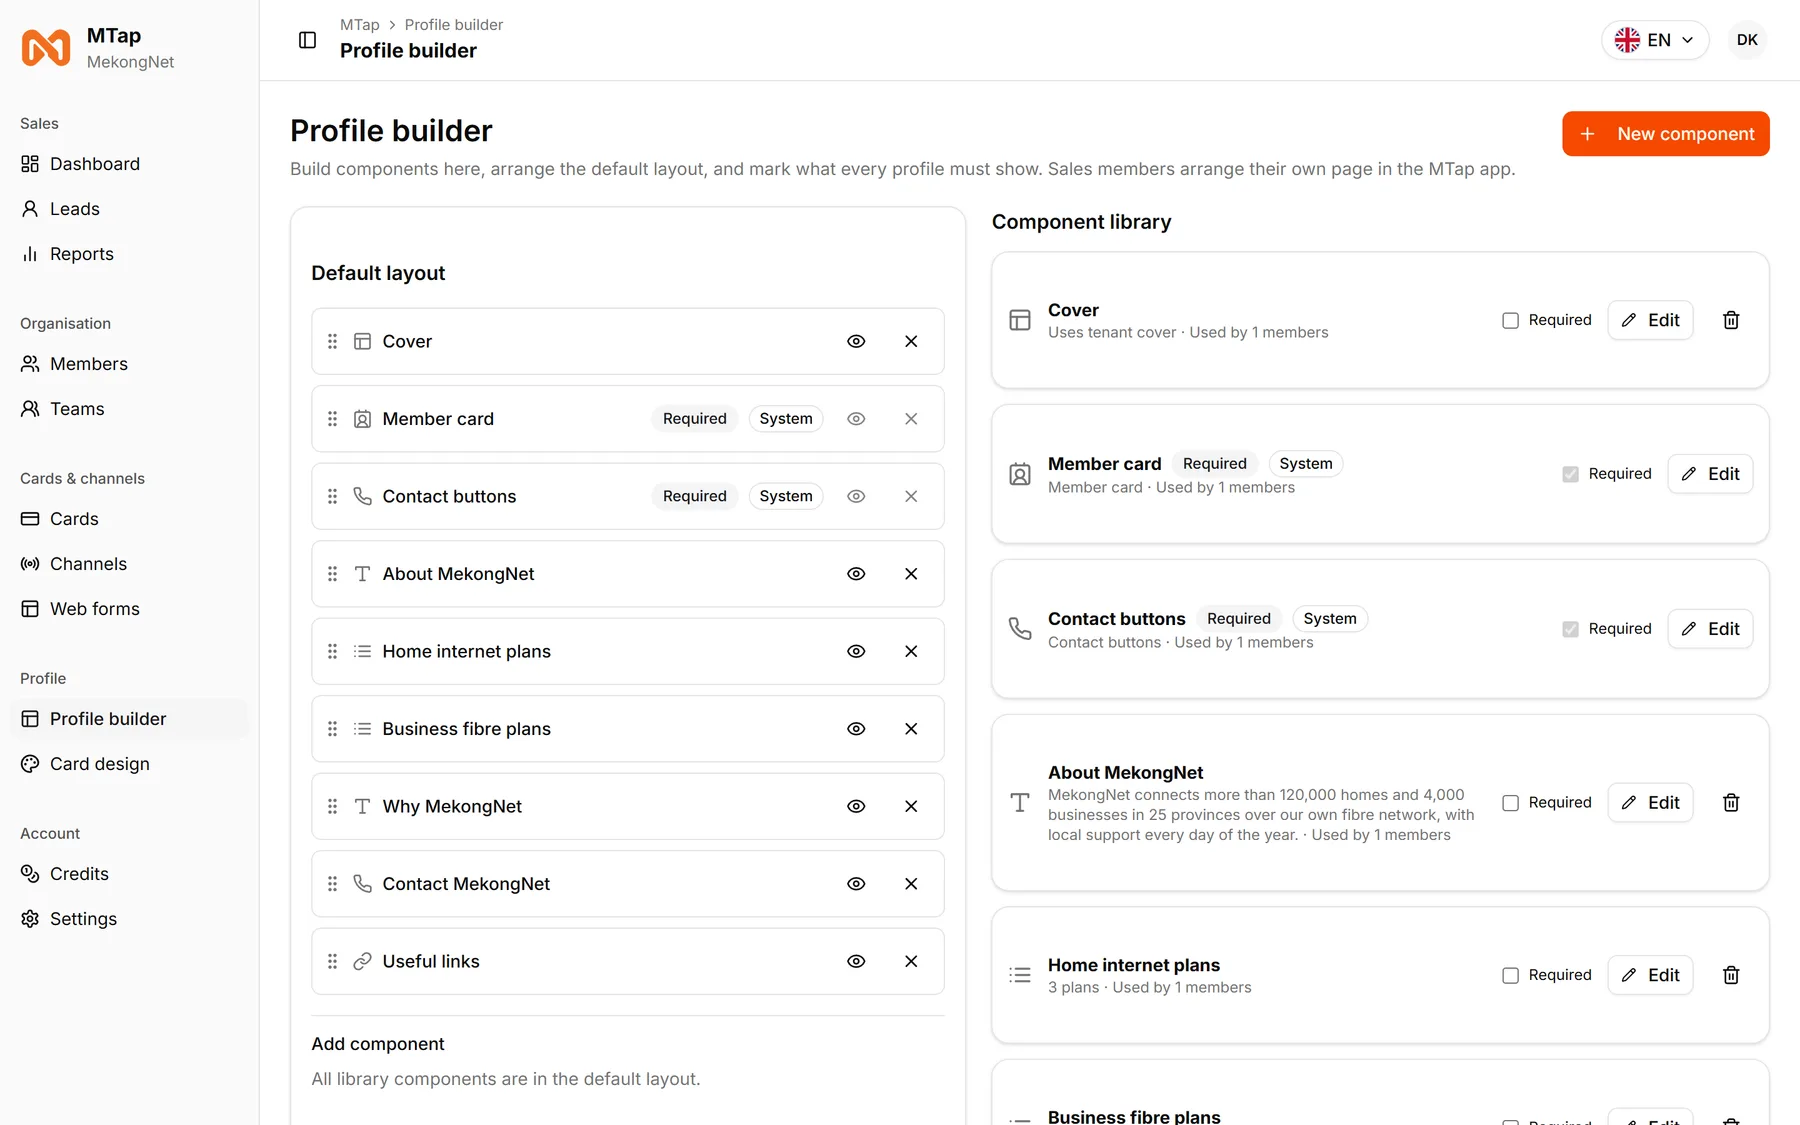The image size is (1800, 1125).
Task: Delete Home internet plans component
Action: [1731, 975]
